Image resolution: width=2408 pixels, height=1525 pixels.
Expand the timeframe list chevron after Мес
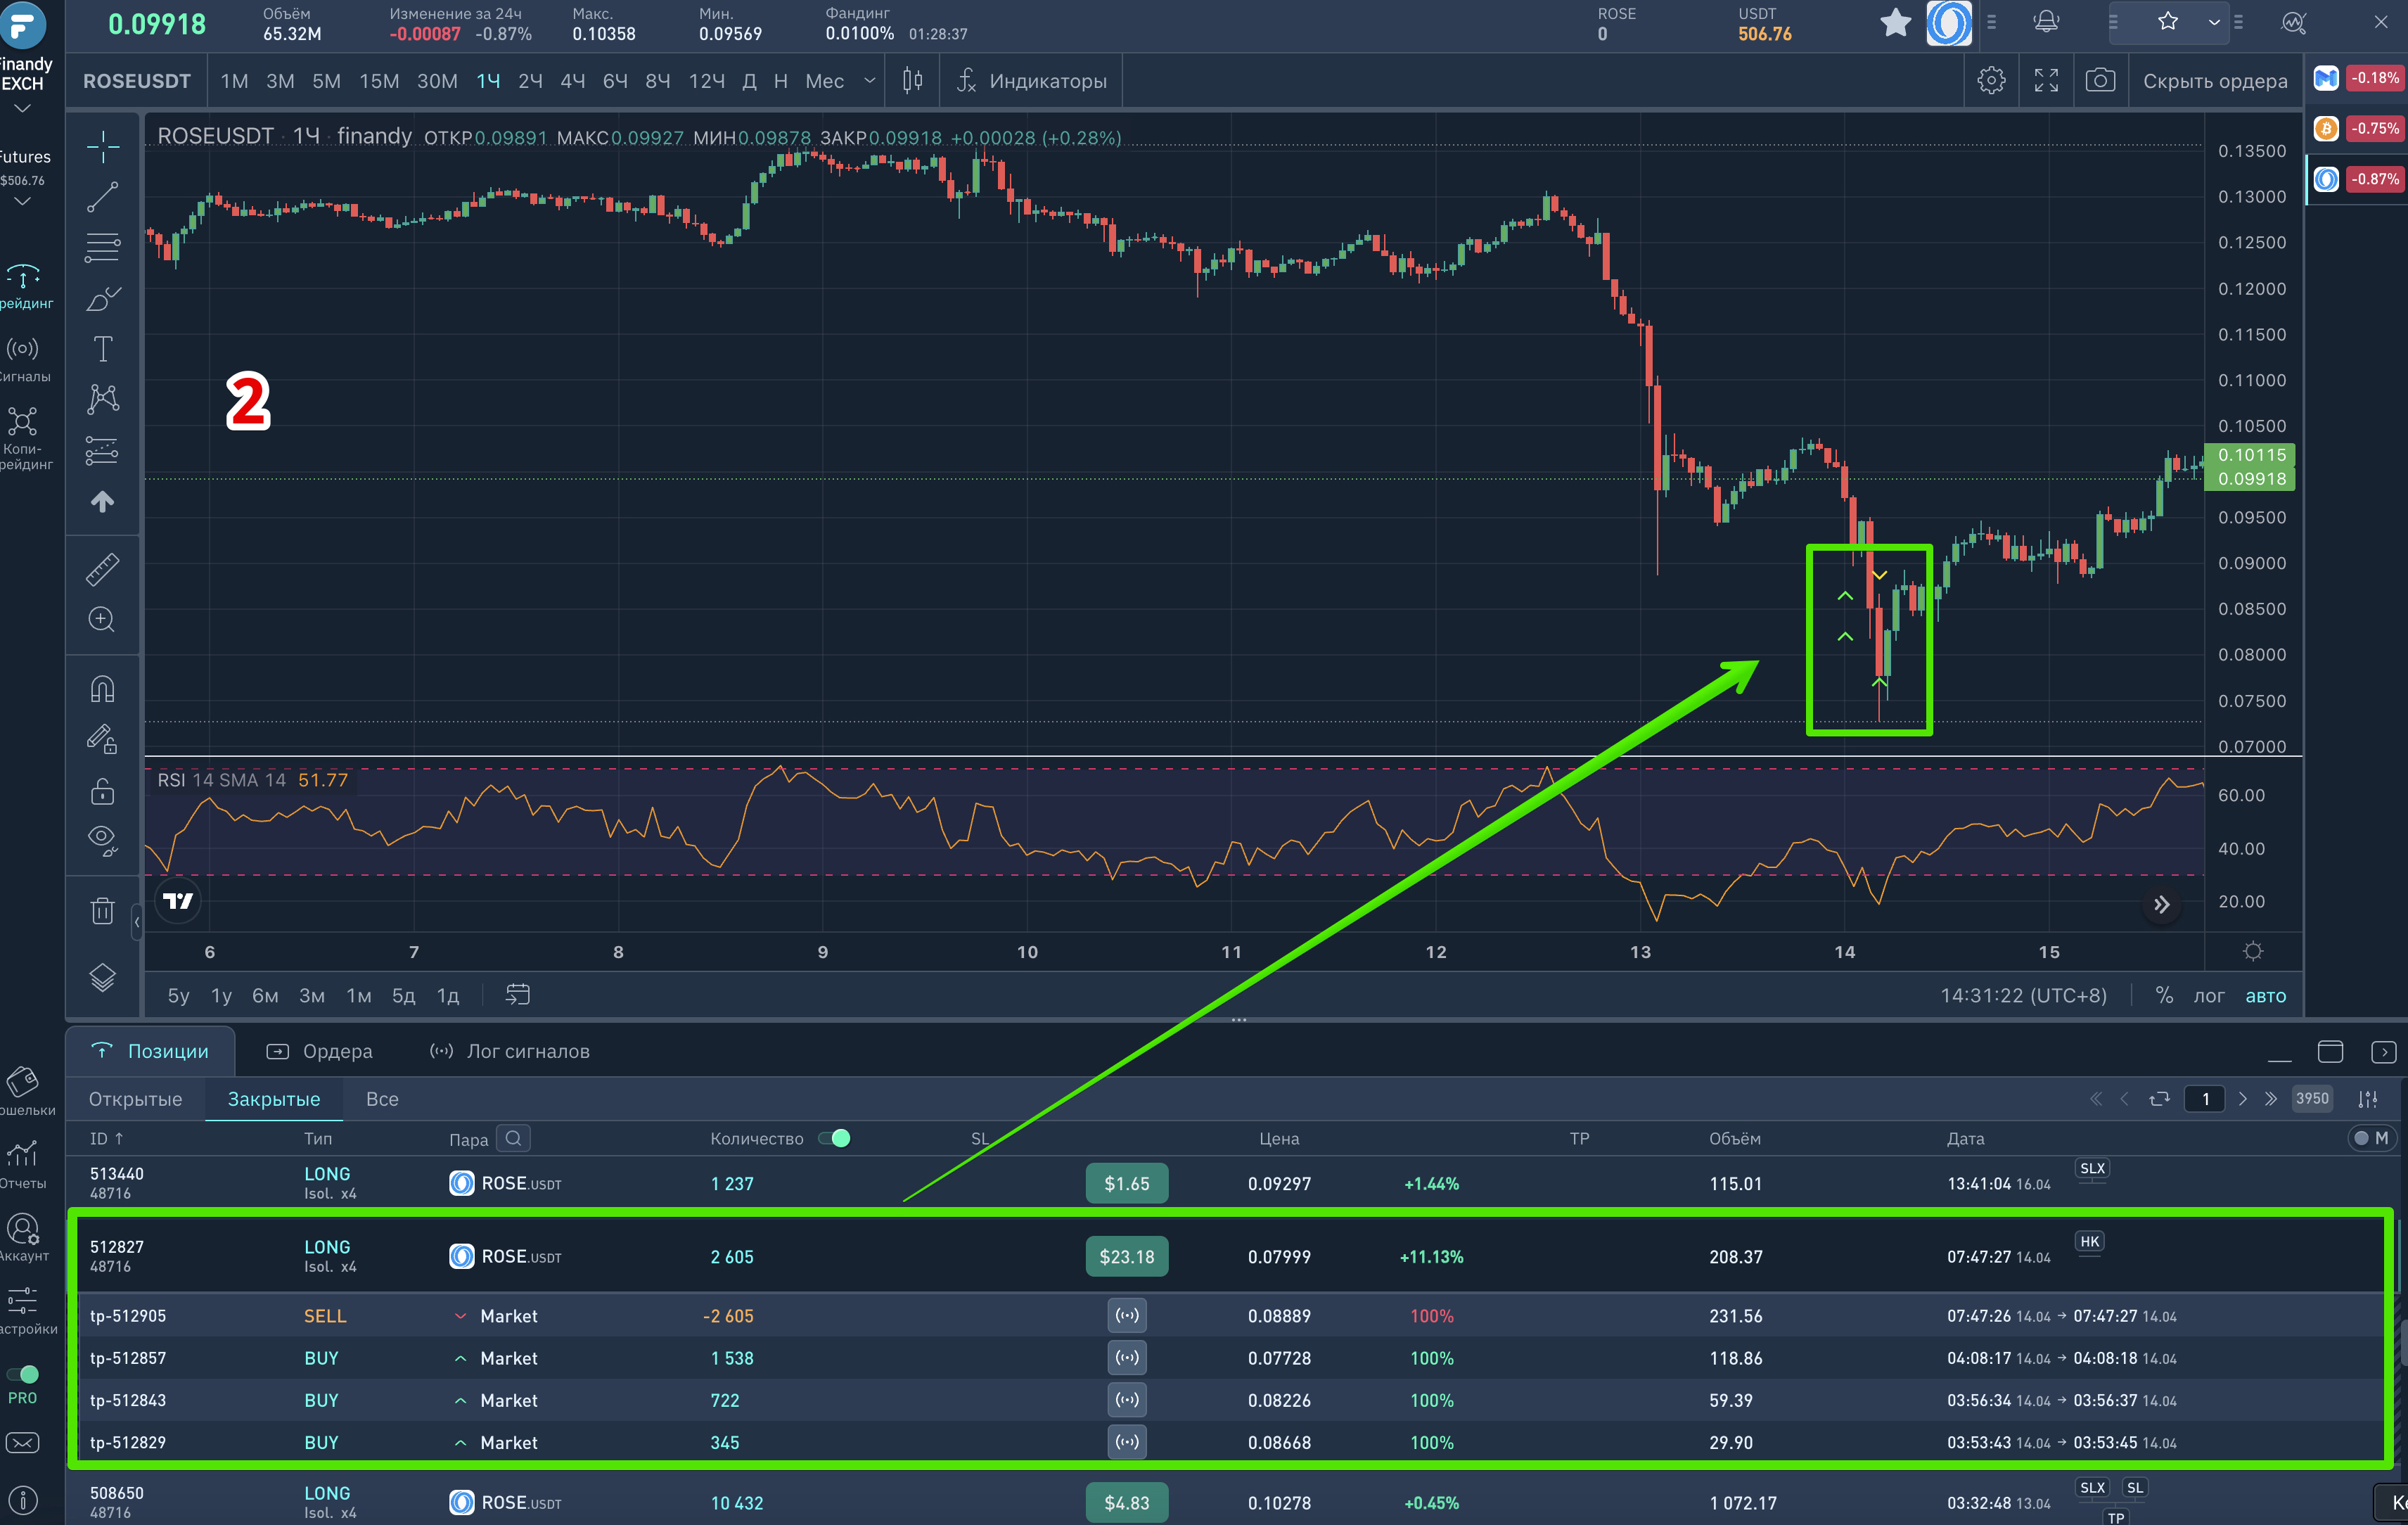(x=869, y=81)
